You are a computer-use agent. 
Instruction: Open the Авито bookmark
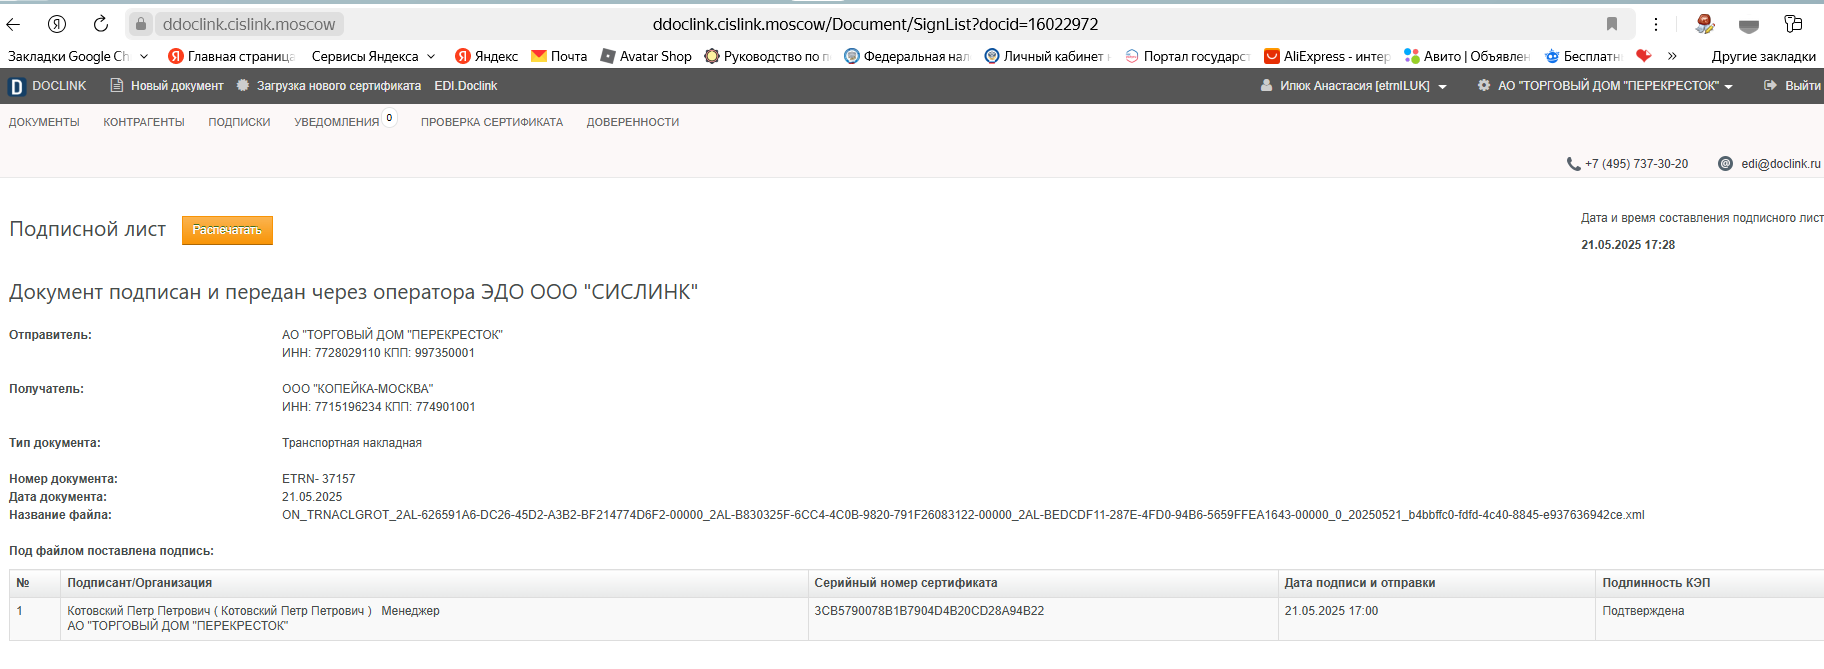pos(1466,56)
